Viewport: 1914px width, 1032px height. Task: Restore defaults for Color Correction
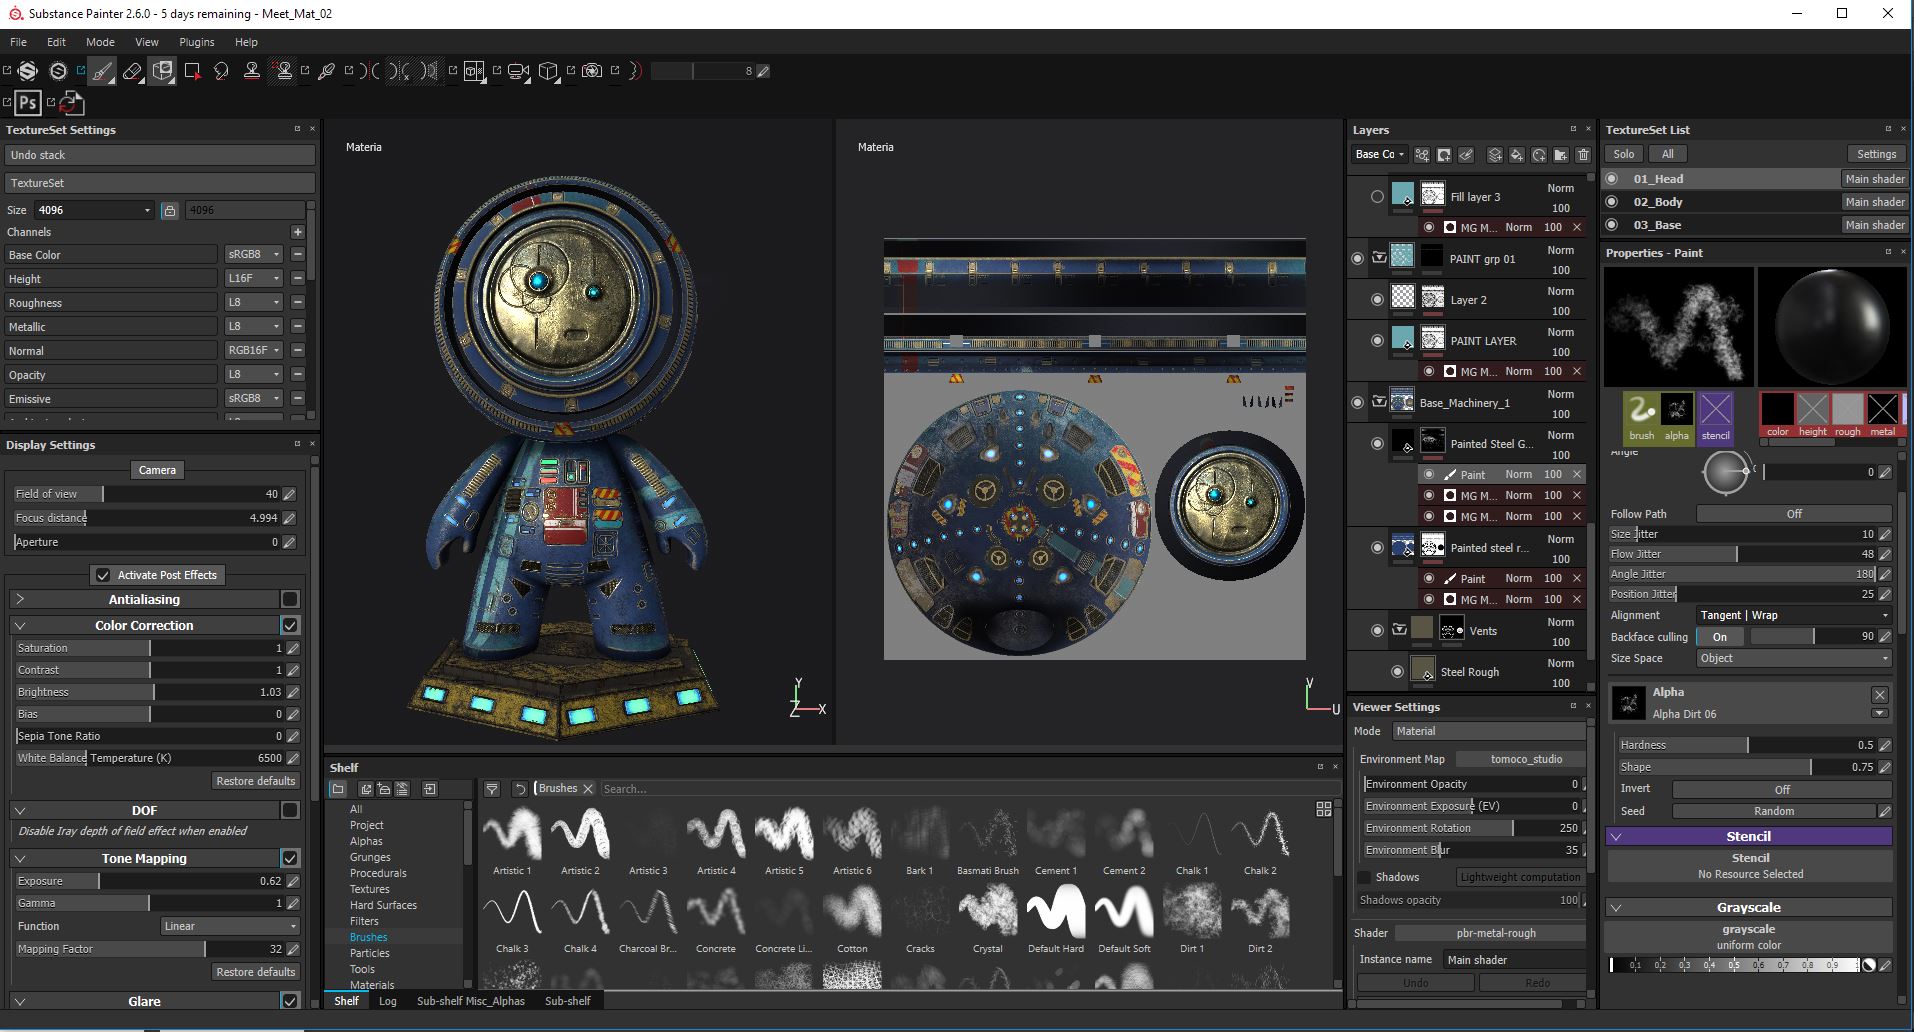pos(256,781)
